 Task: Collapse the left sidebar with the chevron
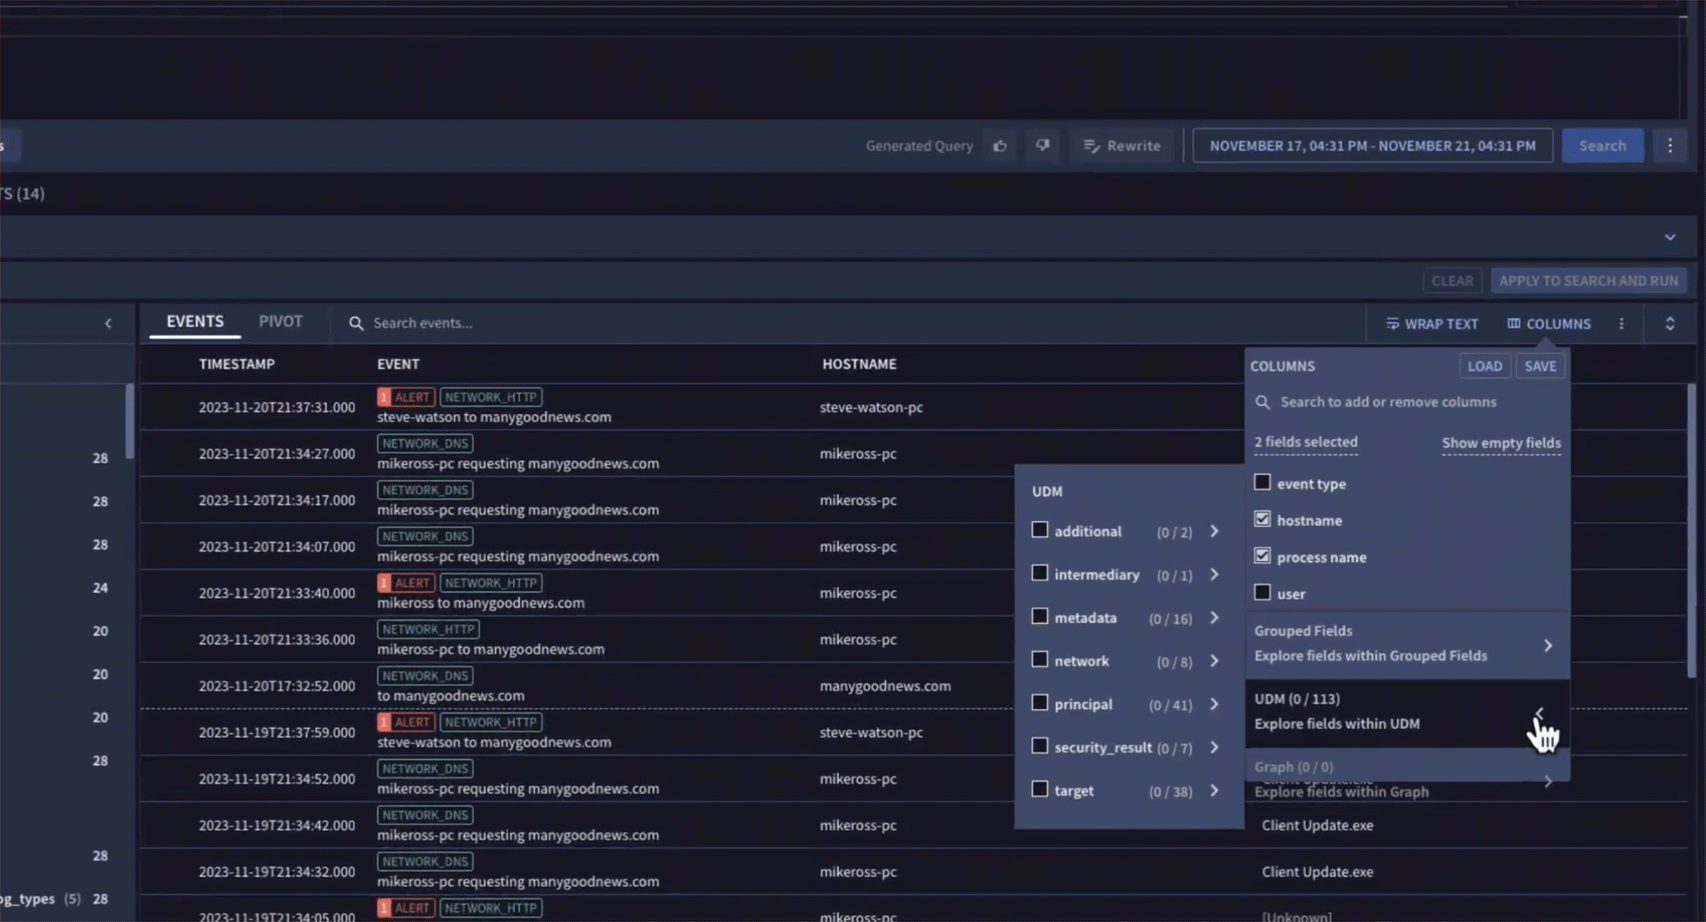coord(108,323)
